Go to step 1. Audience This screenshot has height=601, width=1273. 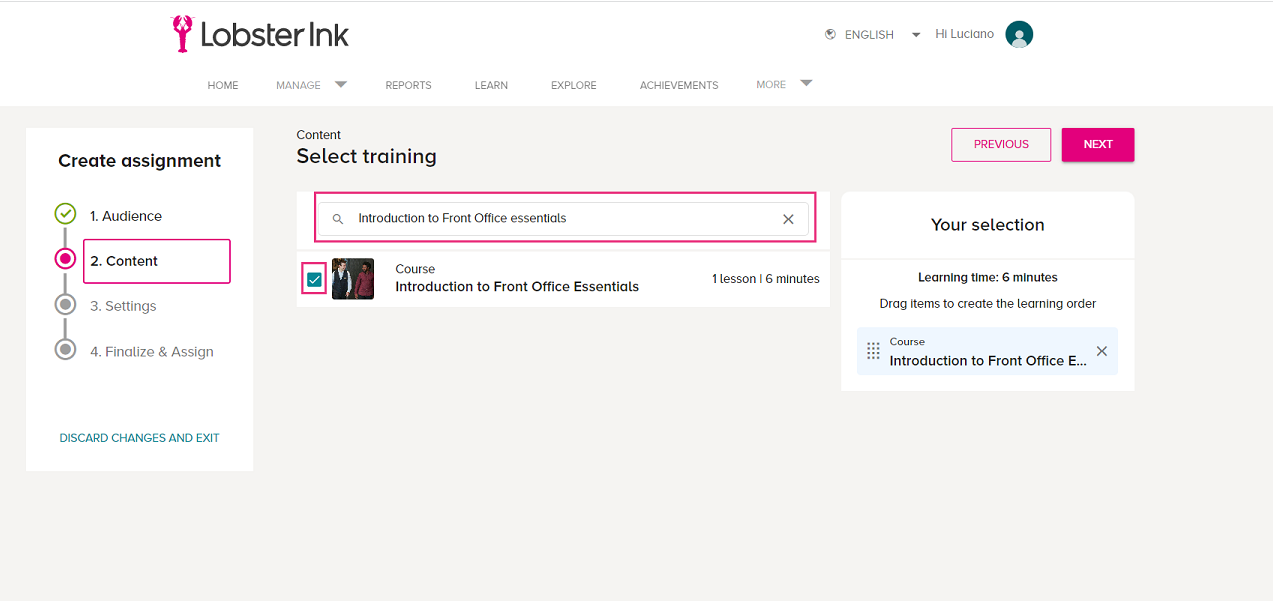tap(126, 216)
